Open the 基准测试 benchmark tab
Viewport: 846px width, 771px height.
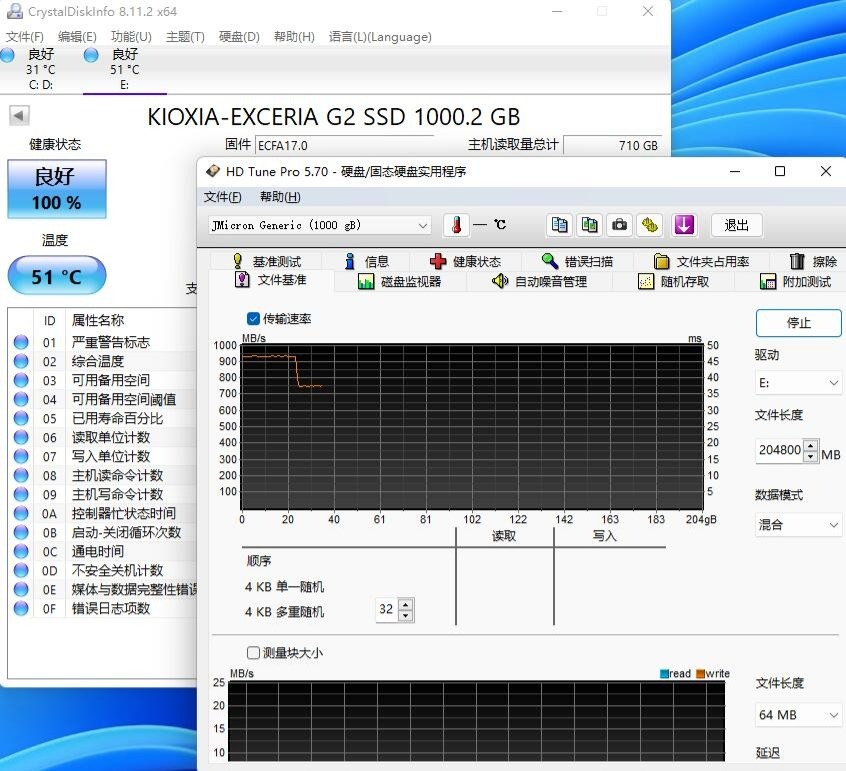click(x=268, y=262)
